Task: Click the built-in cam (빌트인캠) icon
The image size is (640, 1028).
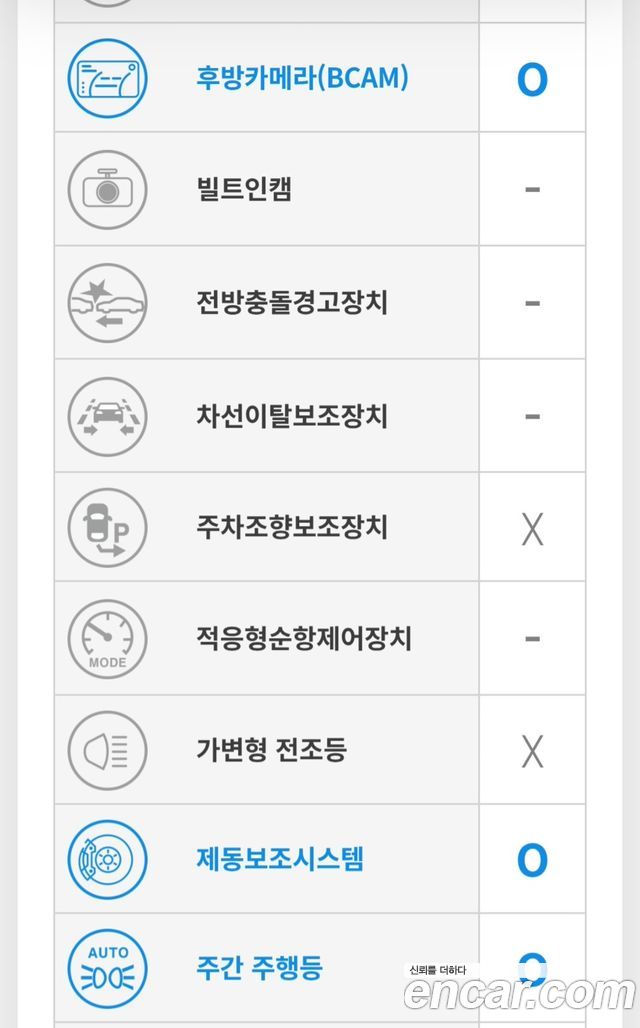Action: point(108,190)
